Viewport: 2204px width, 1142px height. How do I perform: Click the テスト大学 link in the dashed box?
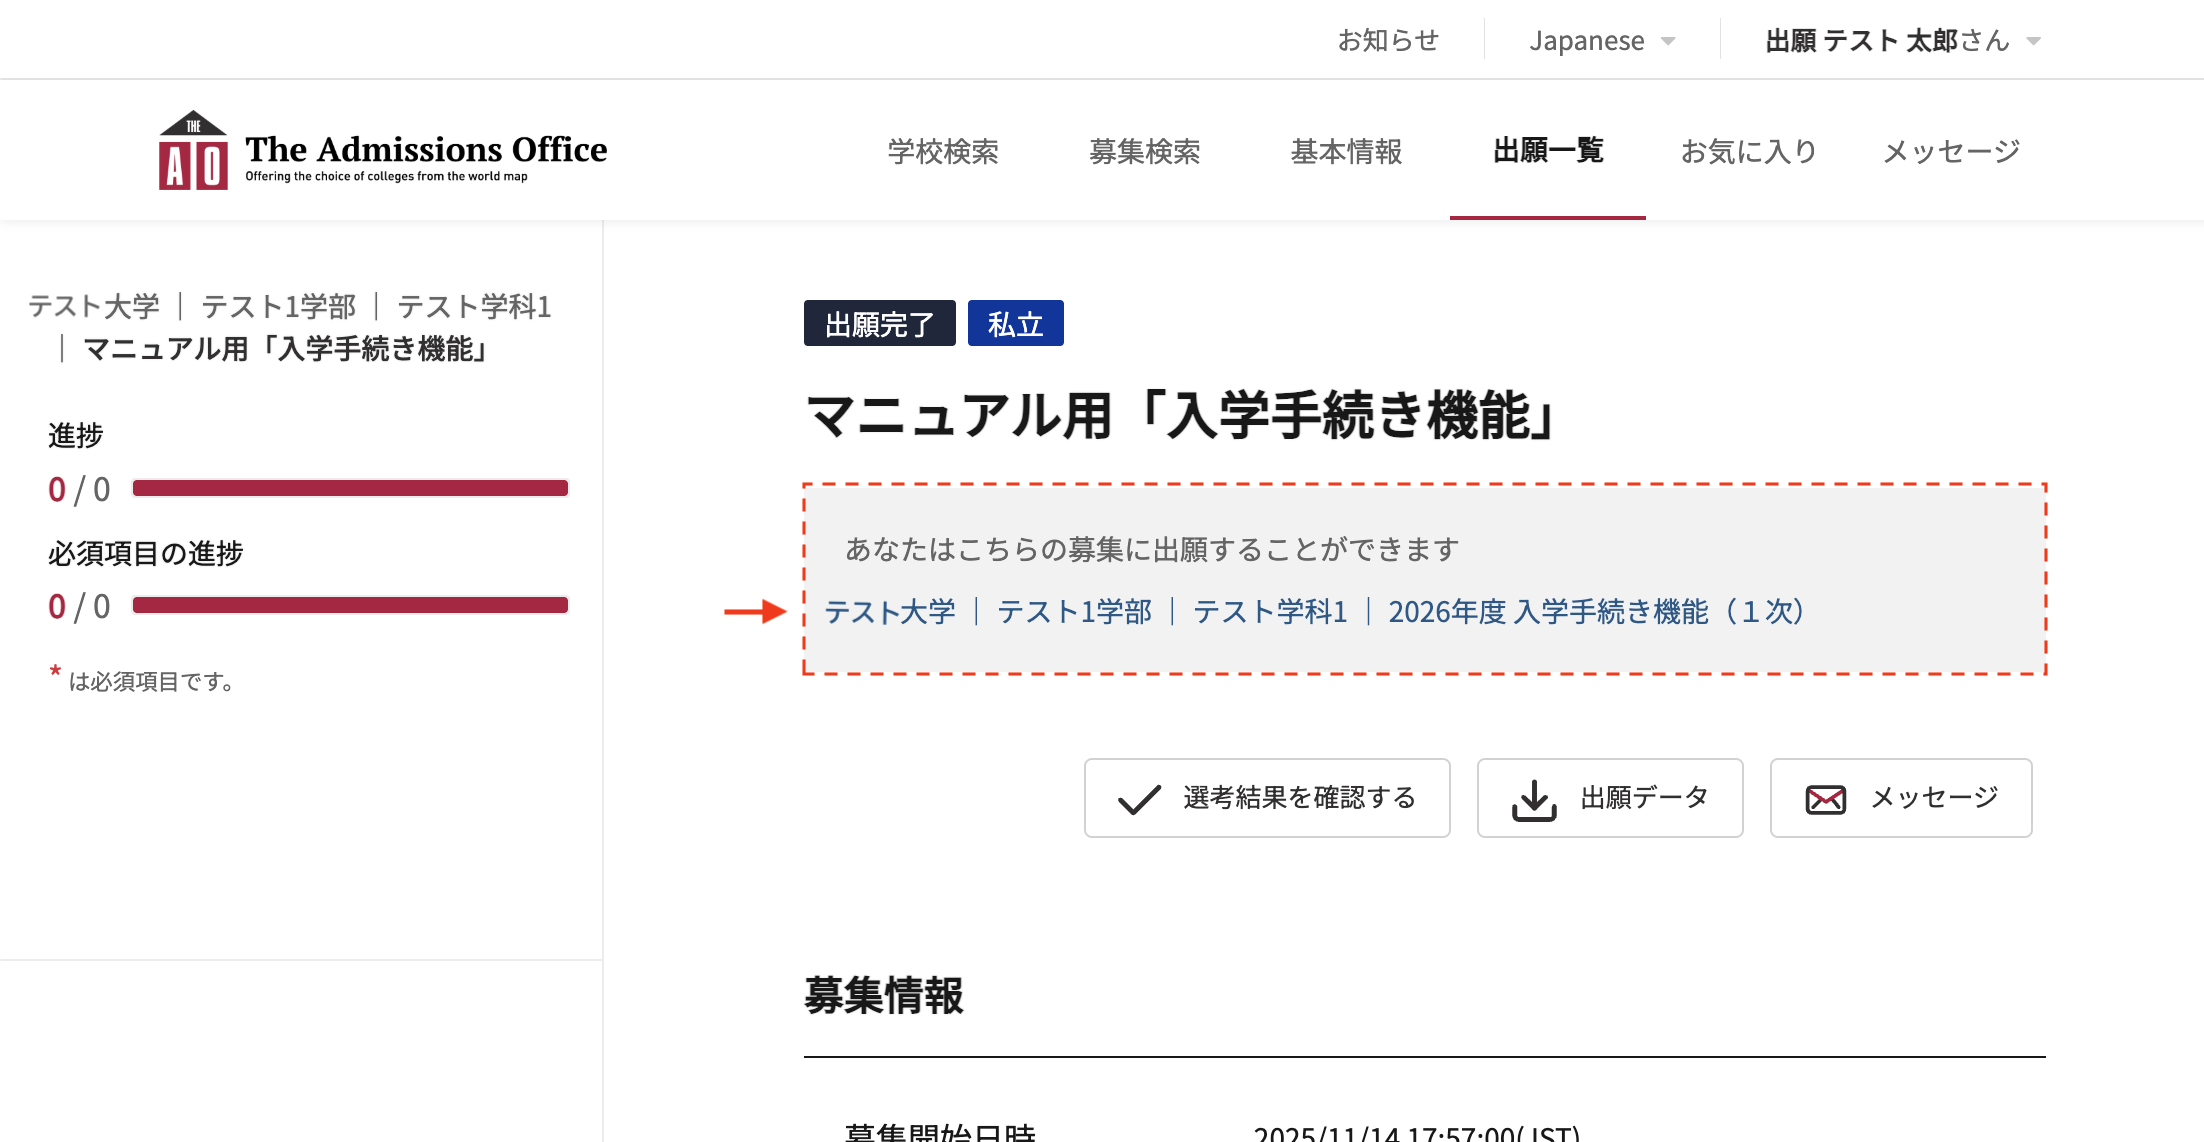(x=889, y=611)
